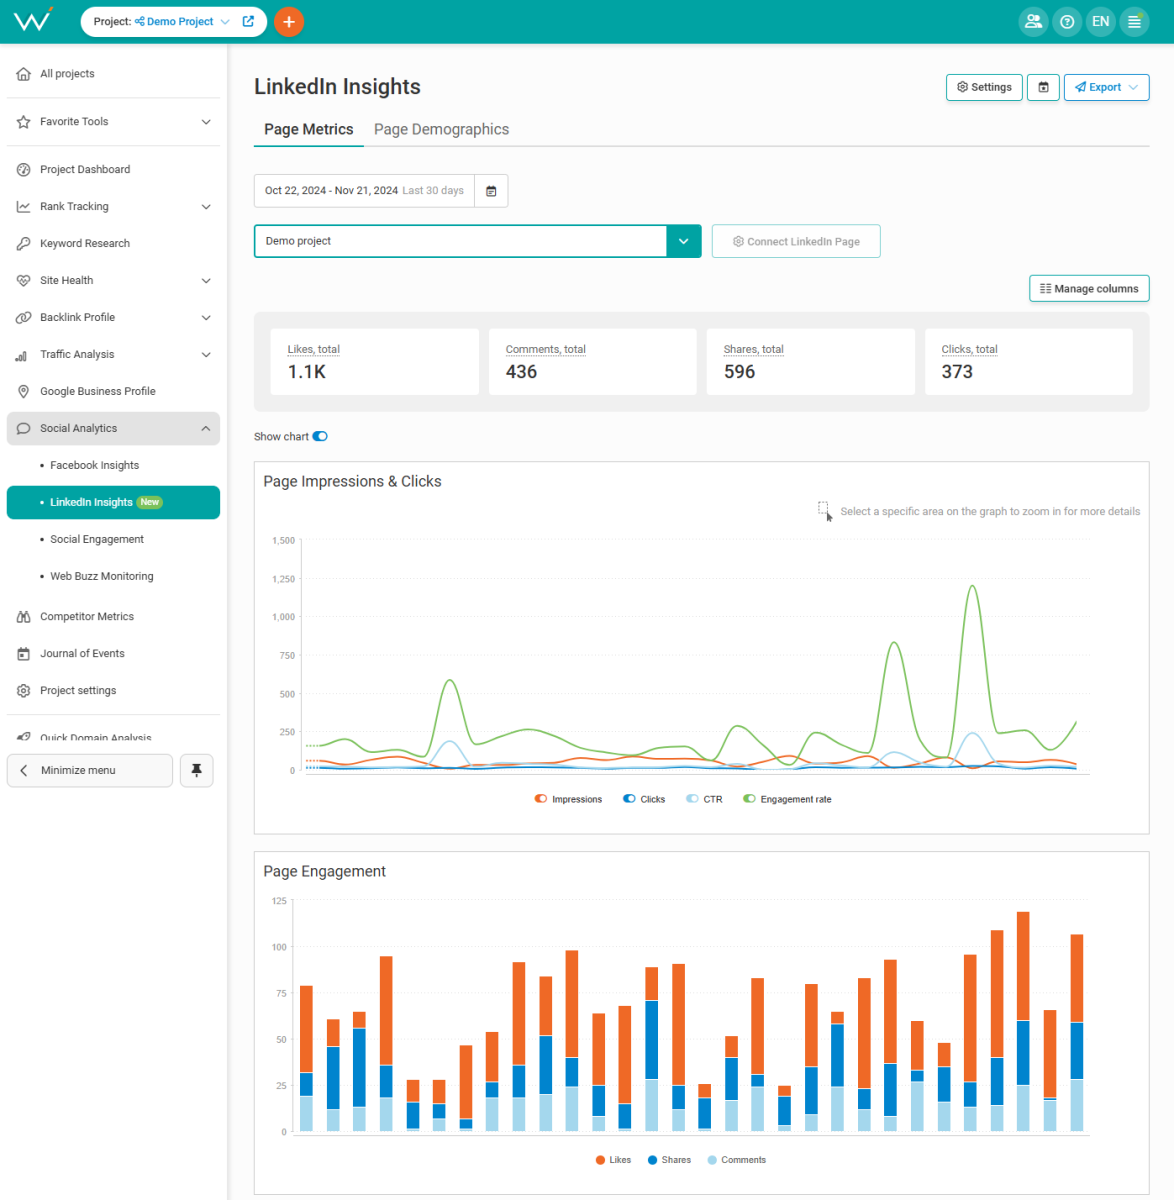
Task: Toggle Impressions series in chart legend
Action: 541,799
